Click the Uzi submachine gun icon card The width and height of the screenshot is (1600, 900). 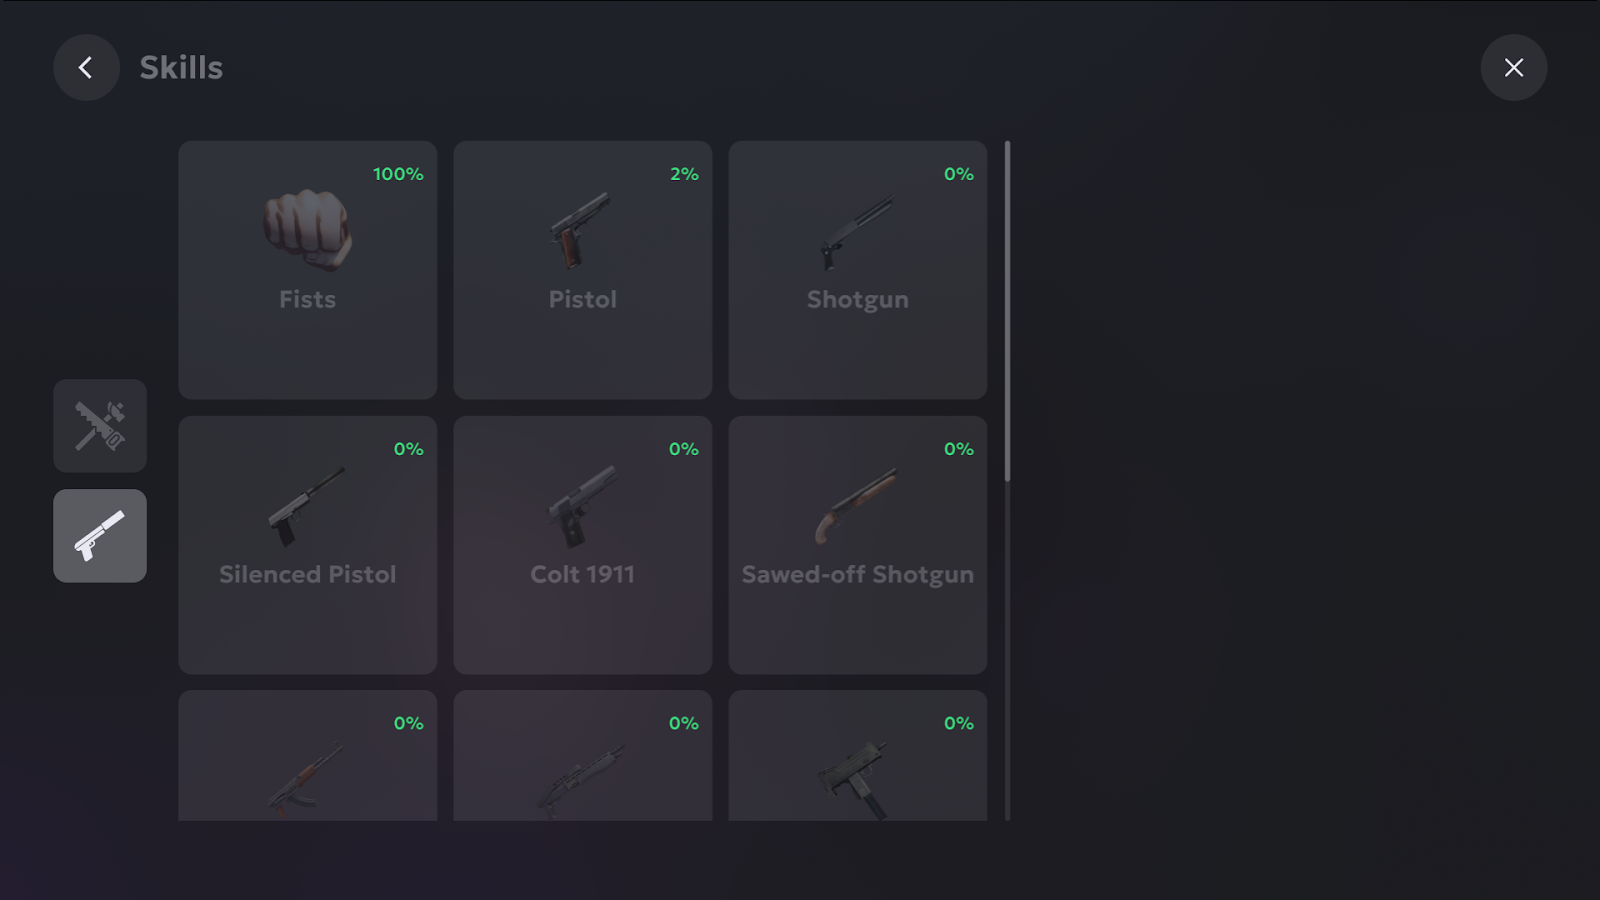[858, 756]
